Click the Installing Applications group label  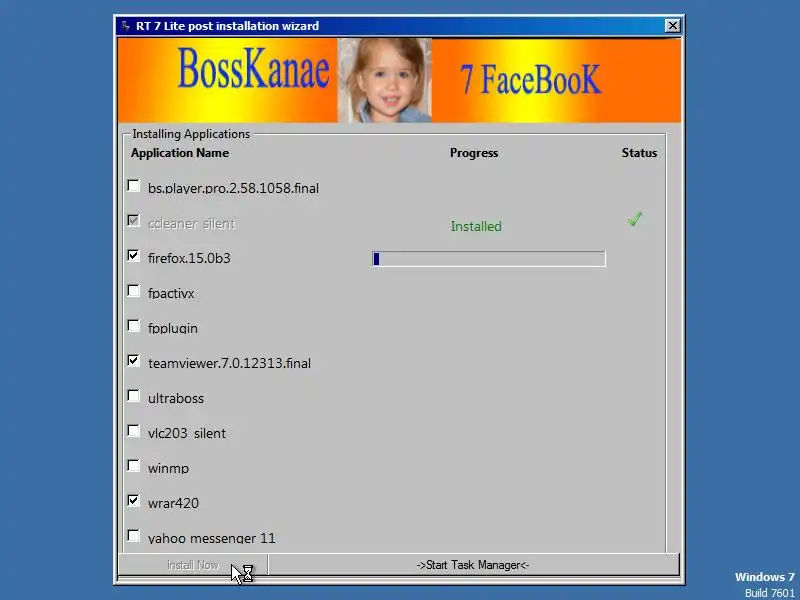pyautogui.click(x=191, y=134)
